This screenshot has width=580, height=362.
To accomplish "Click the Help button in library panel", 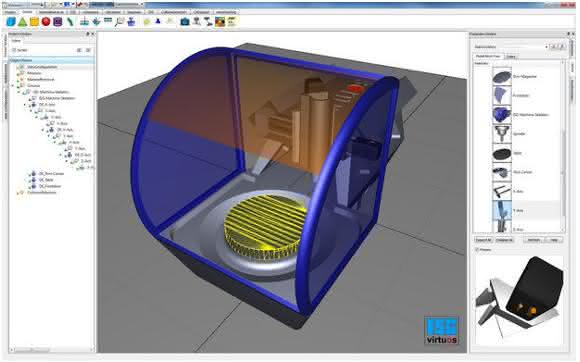I will pyautogui.click(x=553, y=240).
